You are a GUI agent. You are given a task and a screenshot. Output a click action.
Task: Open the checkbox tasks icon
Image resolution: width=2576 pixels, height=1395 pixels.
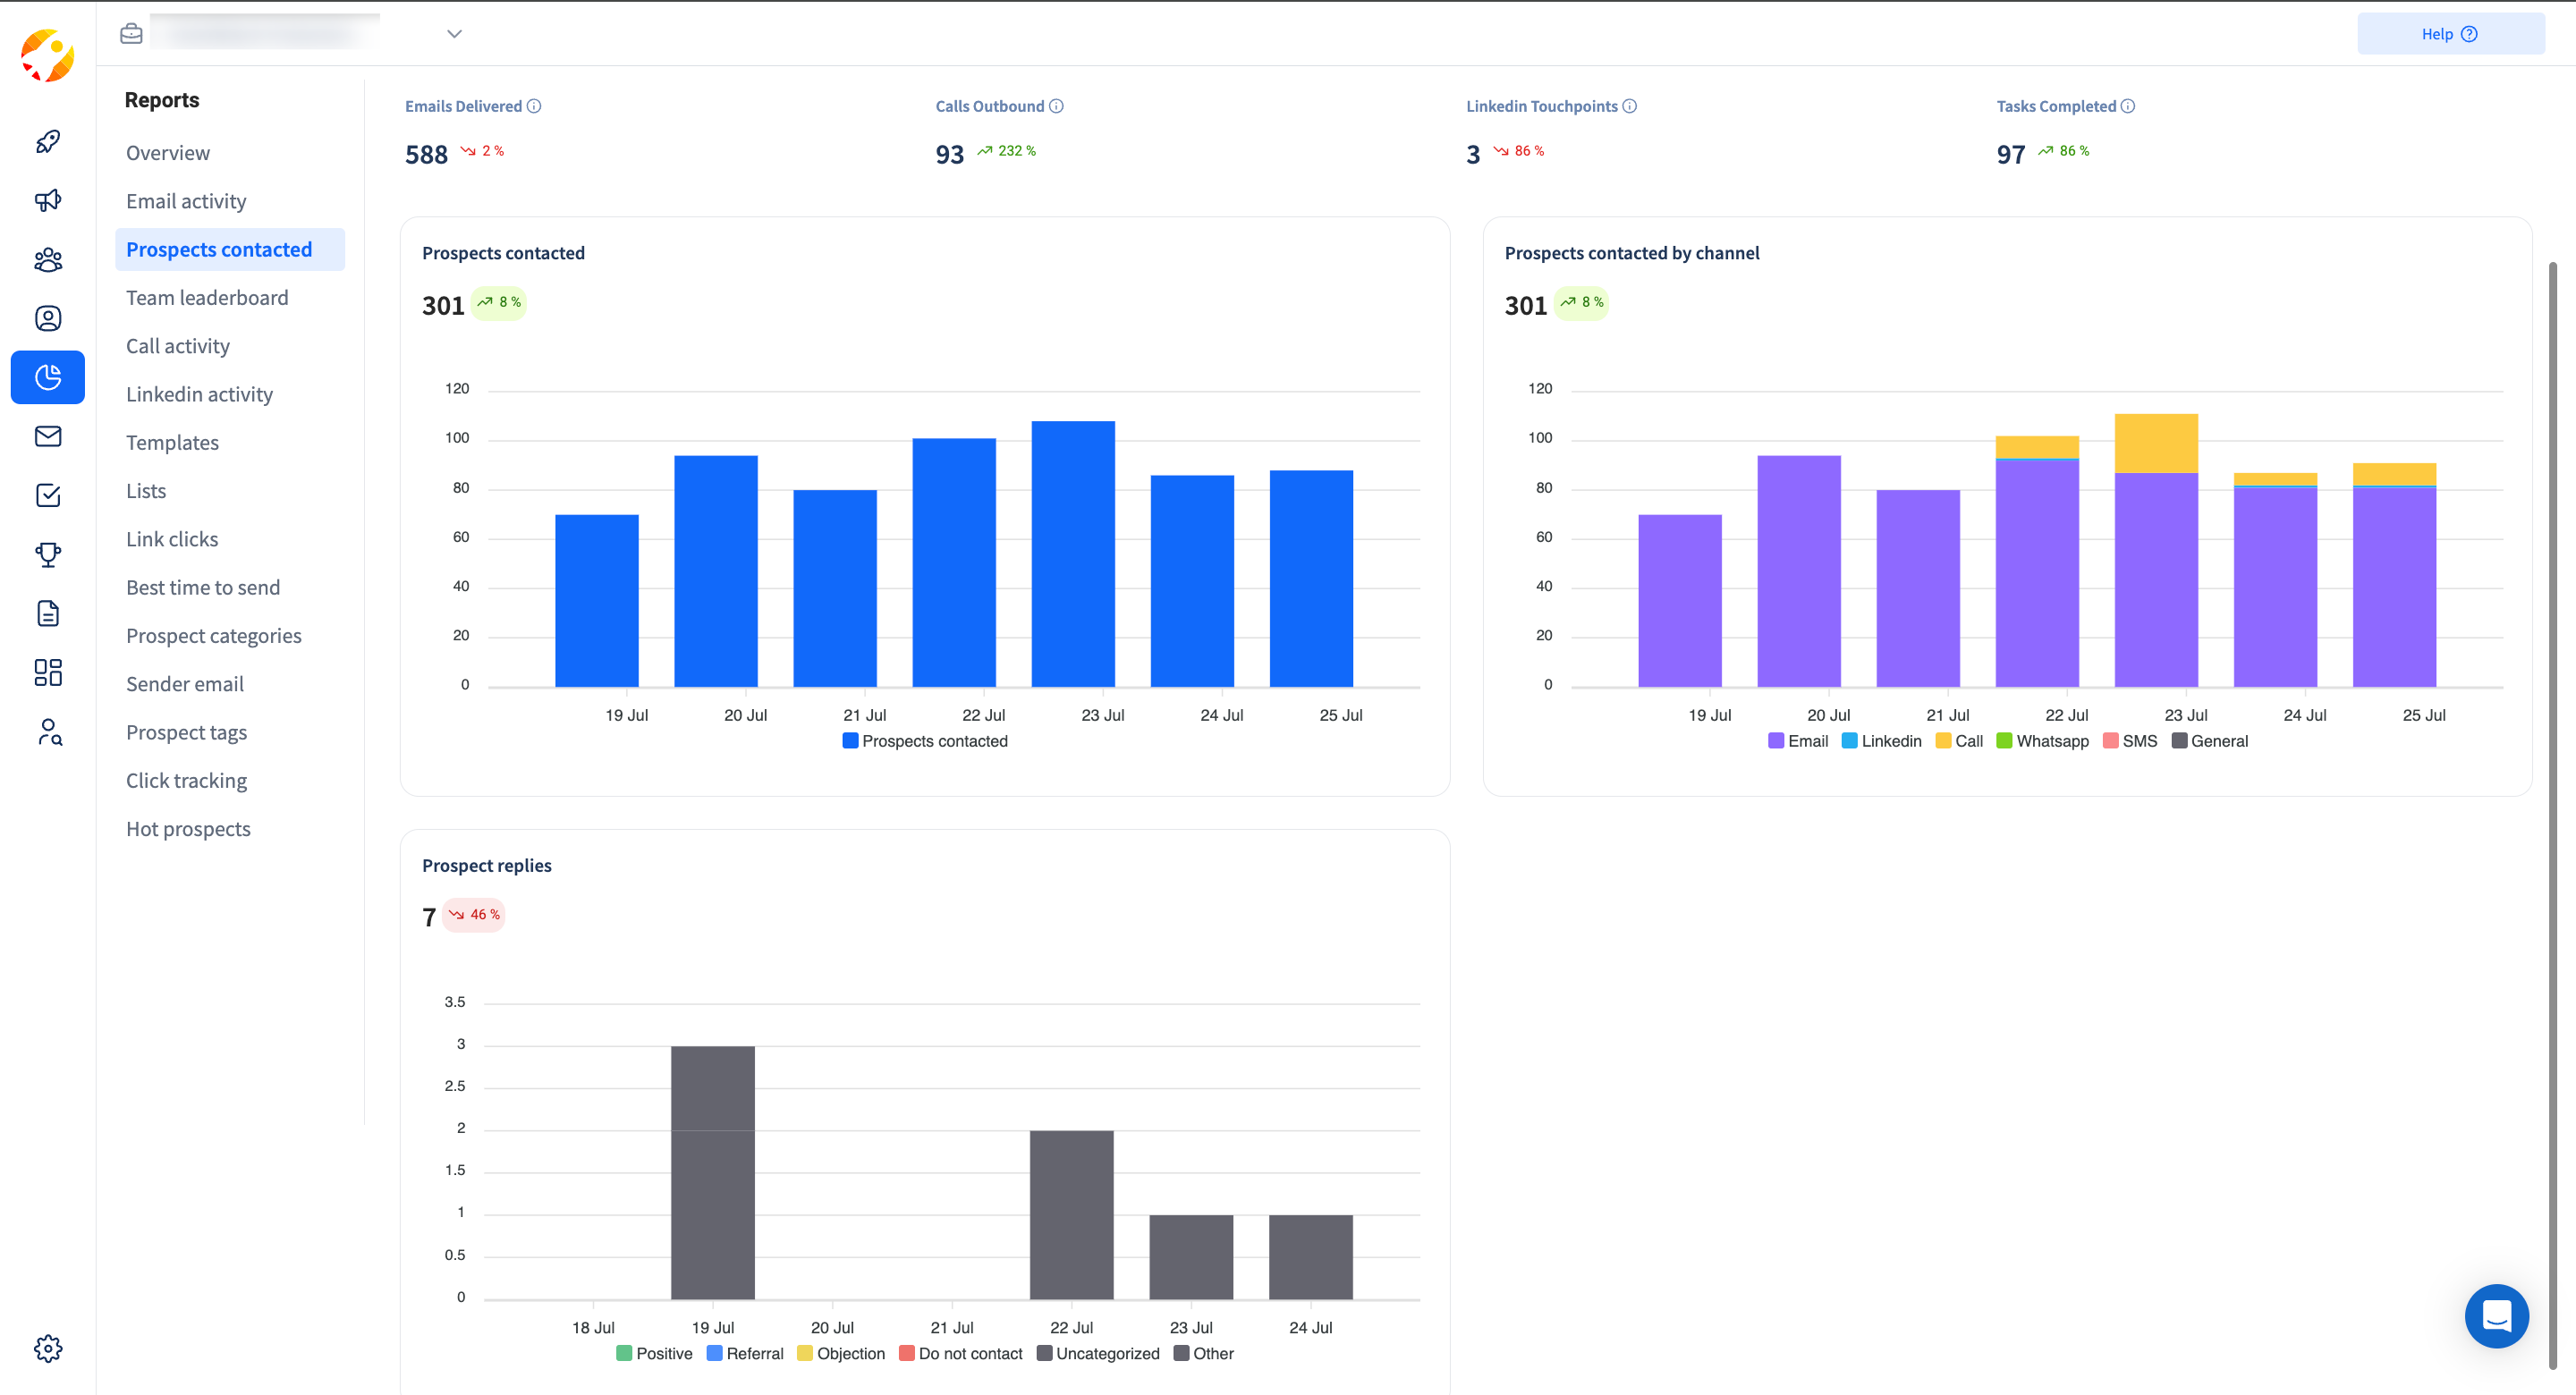click(48, 495)
